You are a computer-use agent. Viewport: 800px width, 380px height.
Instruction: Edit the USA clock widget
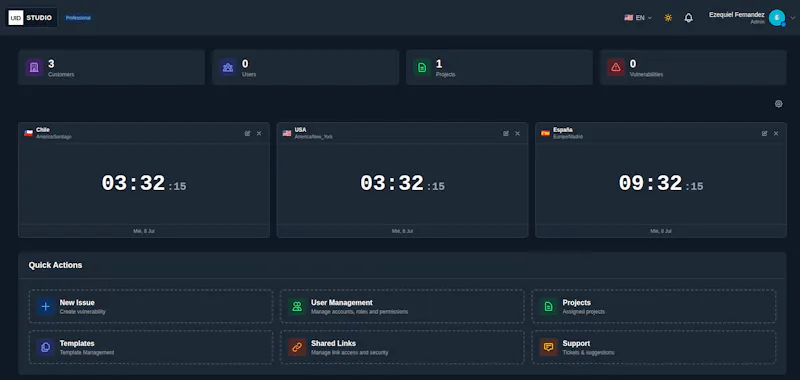coord(506,134)
